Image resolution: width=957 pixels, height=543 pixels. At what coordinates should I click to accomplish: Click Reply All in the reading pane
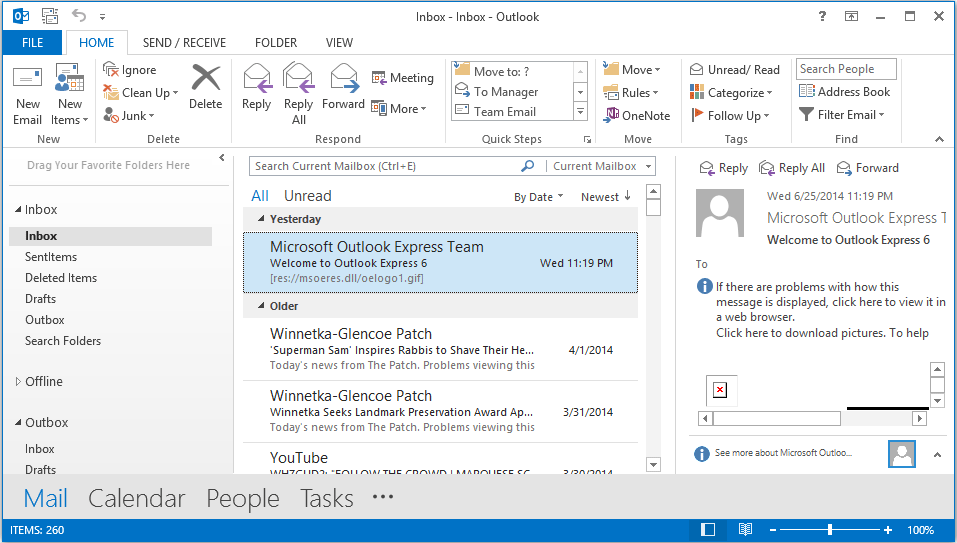[x=792, y=168]
